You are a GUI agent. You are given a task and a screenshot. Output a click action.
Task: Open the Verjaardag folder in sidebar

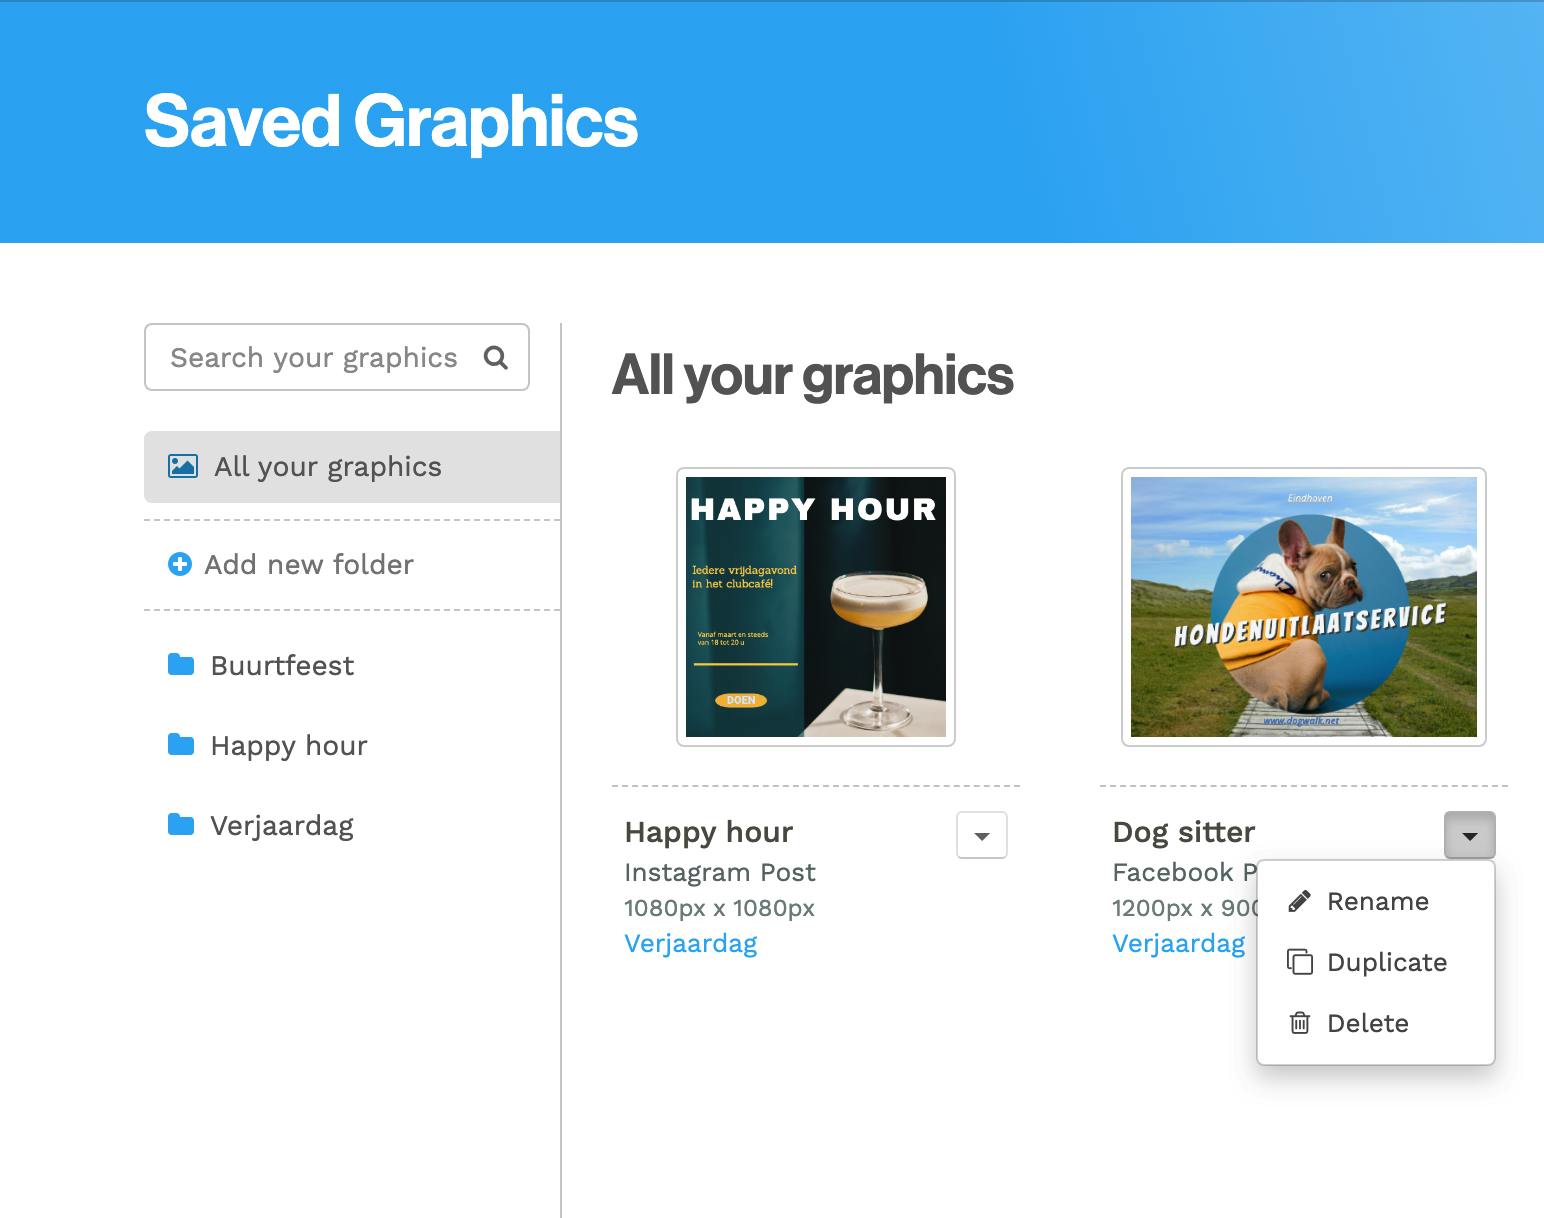(x=352, y=825)
